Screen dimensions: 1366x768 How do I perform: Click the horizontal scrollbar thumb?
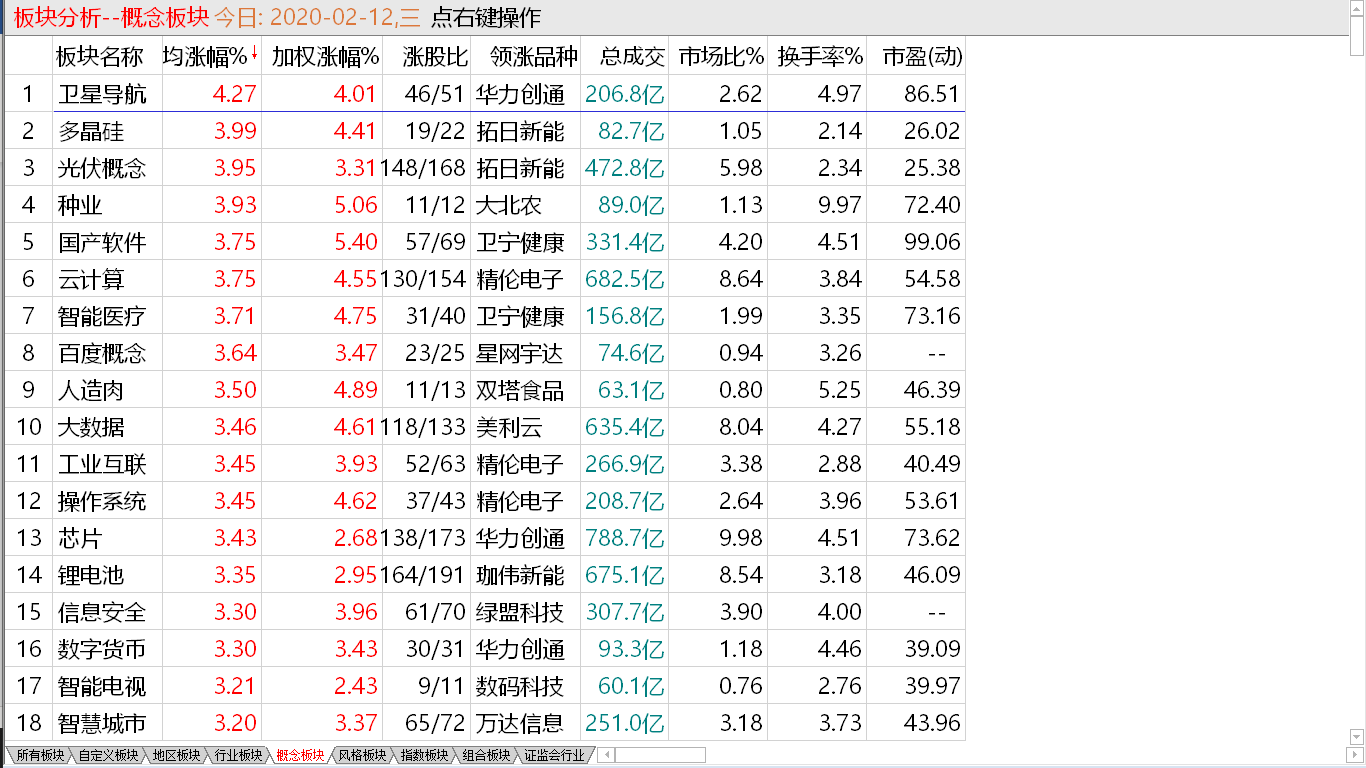point(660,755)
